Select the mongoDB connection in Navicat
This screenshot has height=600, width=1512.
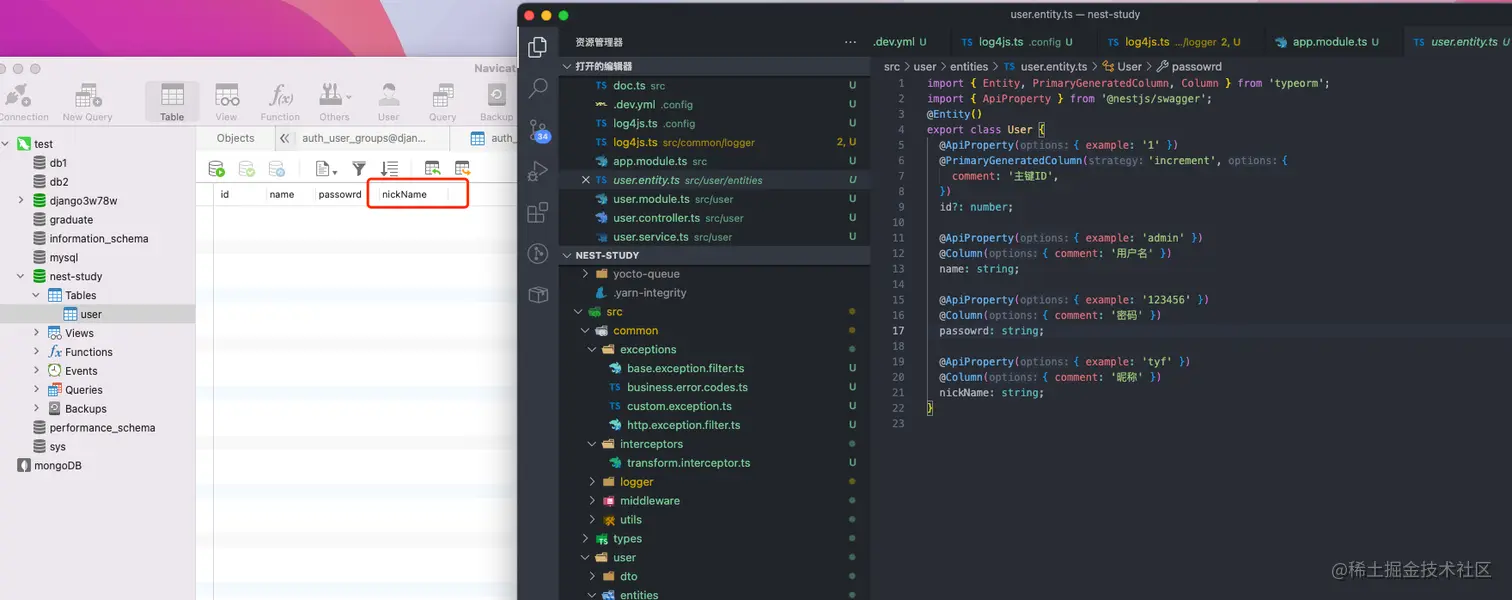click(x=58, y=465)
